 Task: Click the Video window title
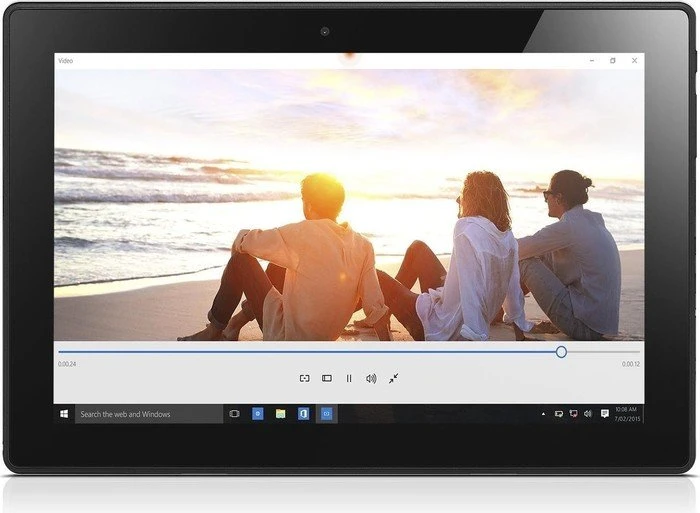tap(66, 61)
